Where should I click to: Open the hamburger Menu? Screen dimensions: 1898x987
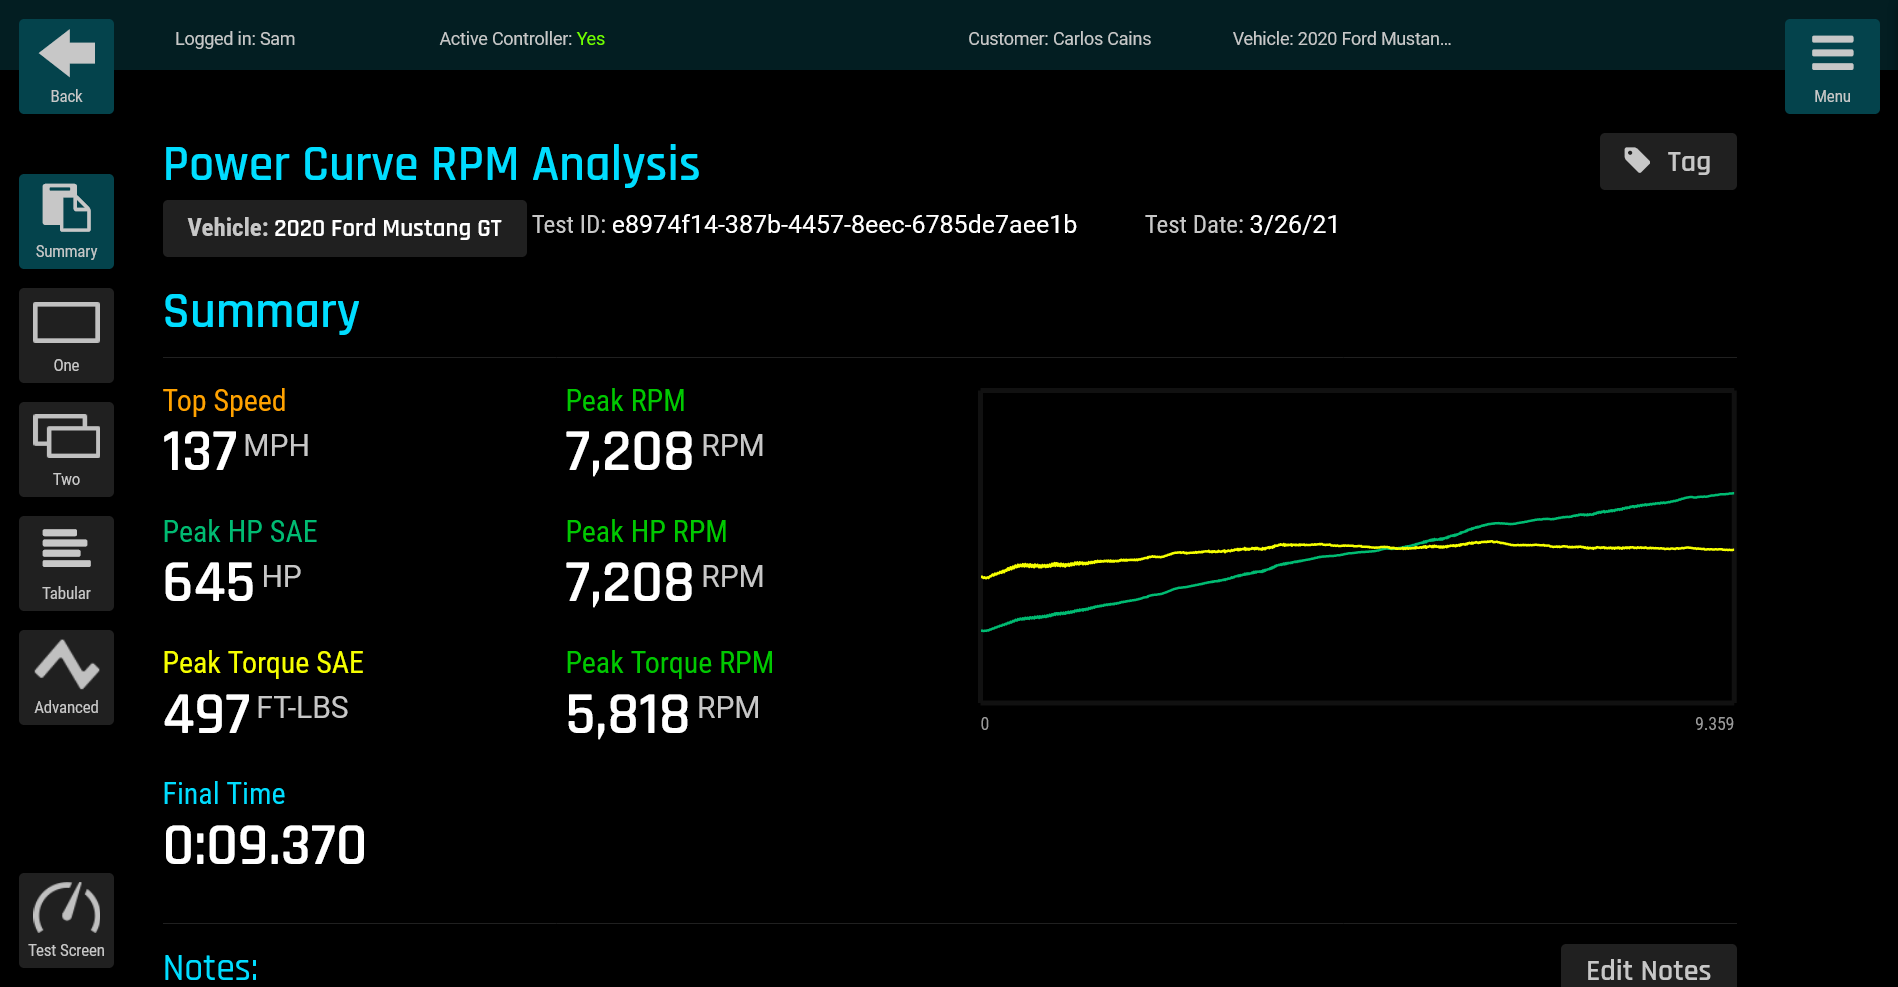point(1832,66)
